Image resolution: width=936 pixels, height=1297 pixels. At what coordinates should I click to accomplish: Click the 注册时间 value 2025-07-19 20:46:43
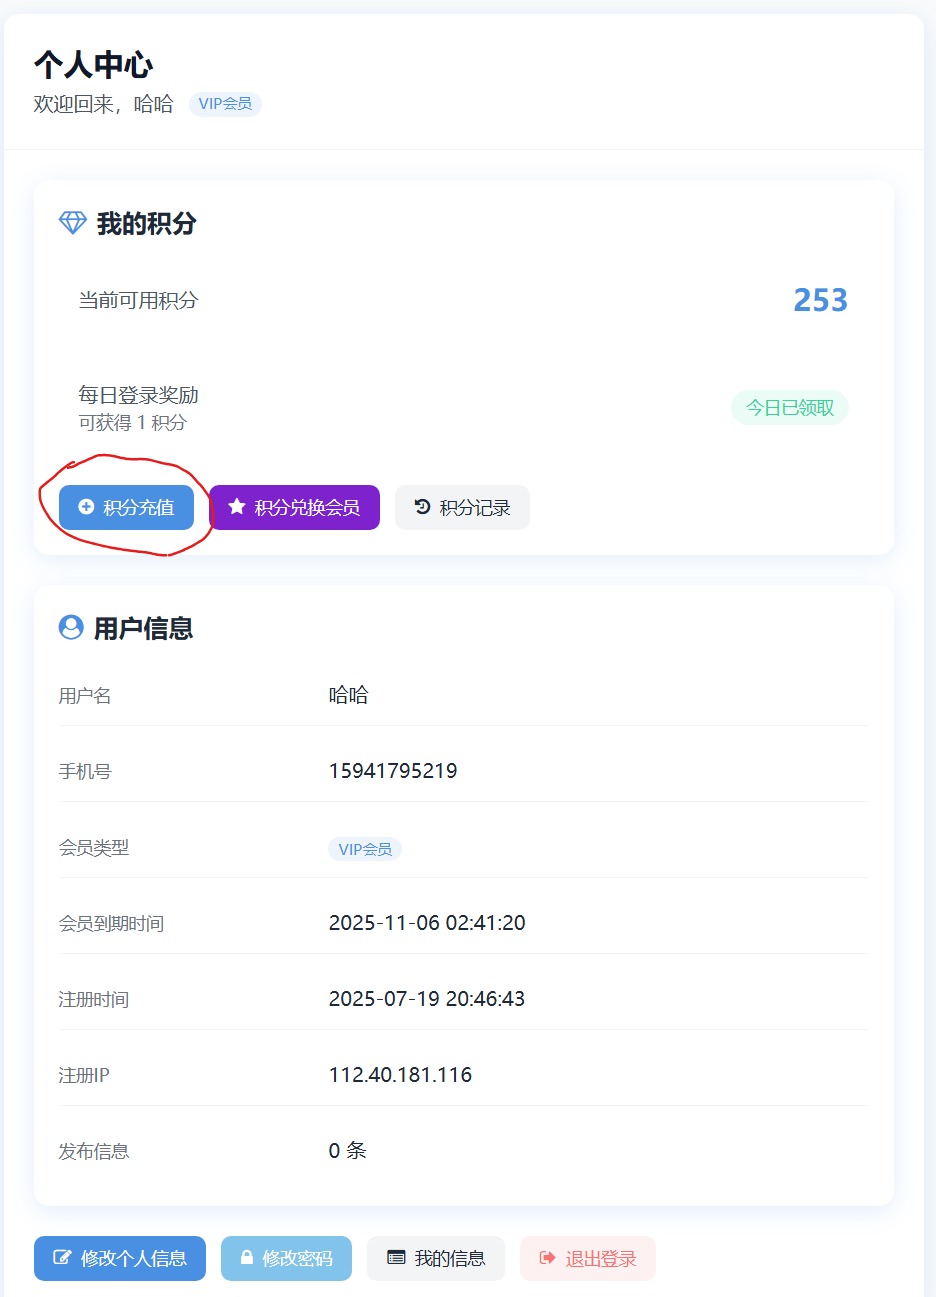tap(427, 999)
